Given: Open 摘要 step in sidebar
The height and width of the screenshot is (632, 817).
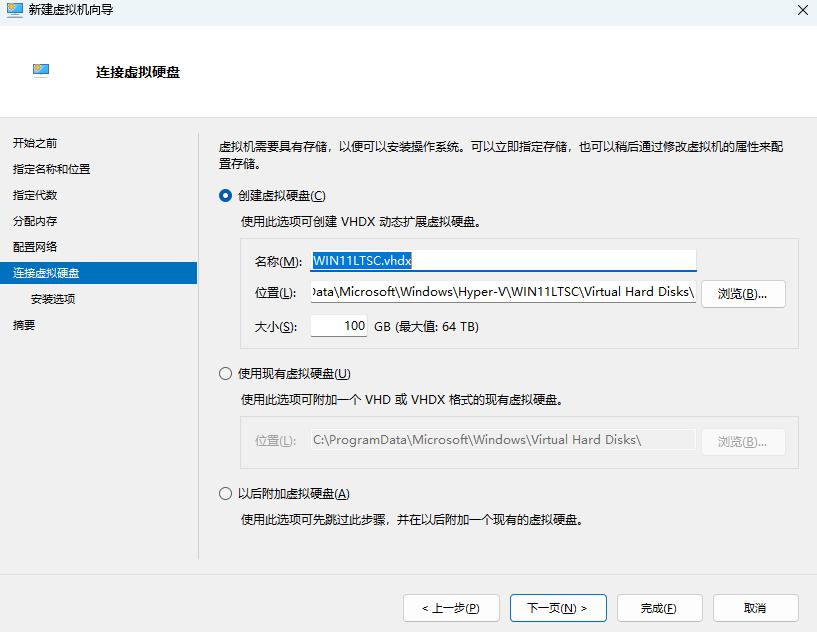Looking at the screenshot, I should click(24, 325).
